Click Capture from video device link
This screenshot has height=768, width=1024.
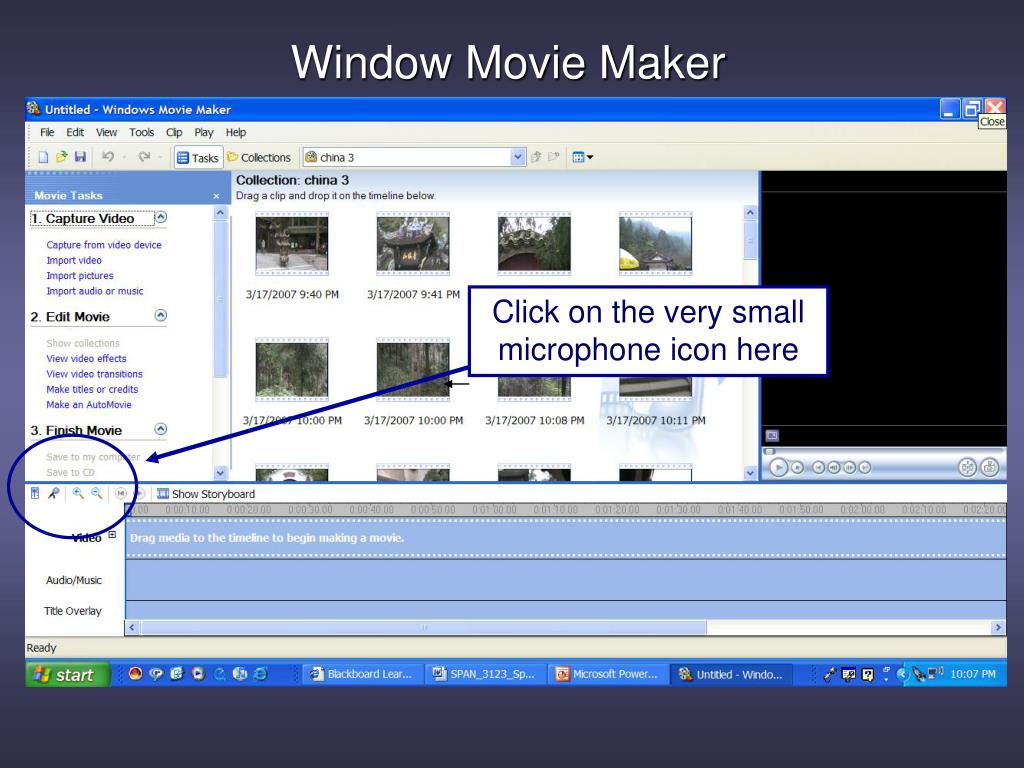click(x=104, y=245)
